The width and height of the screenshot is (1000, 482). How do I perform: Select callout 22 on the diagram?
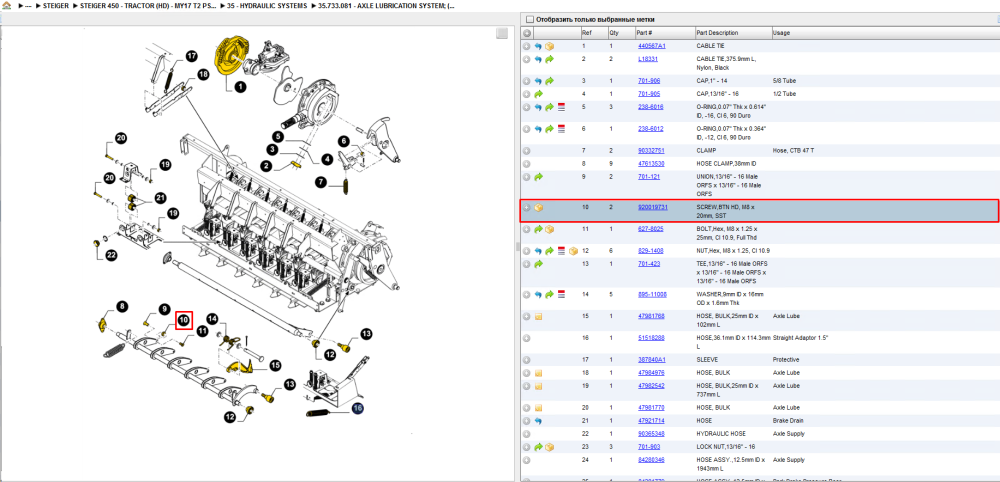[111, 256]
